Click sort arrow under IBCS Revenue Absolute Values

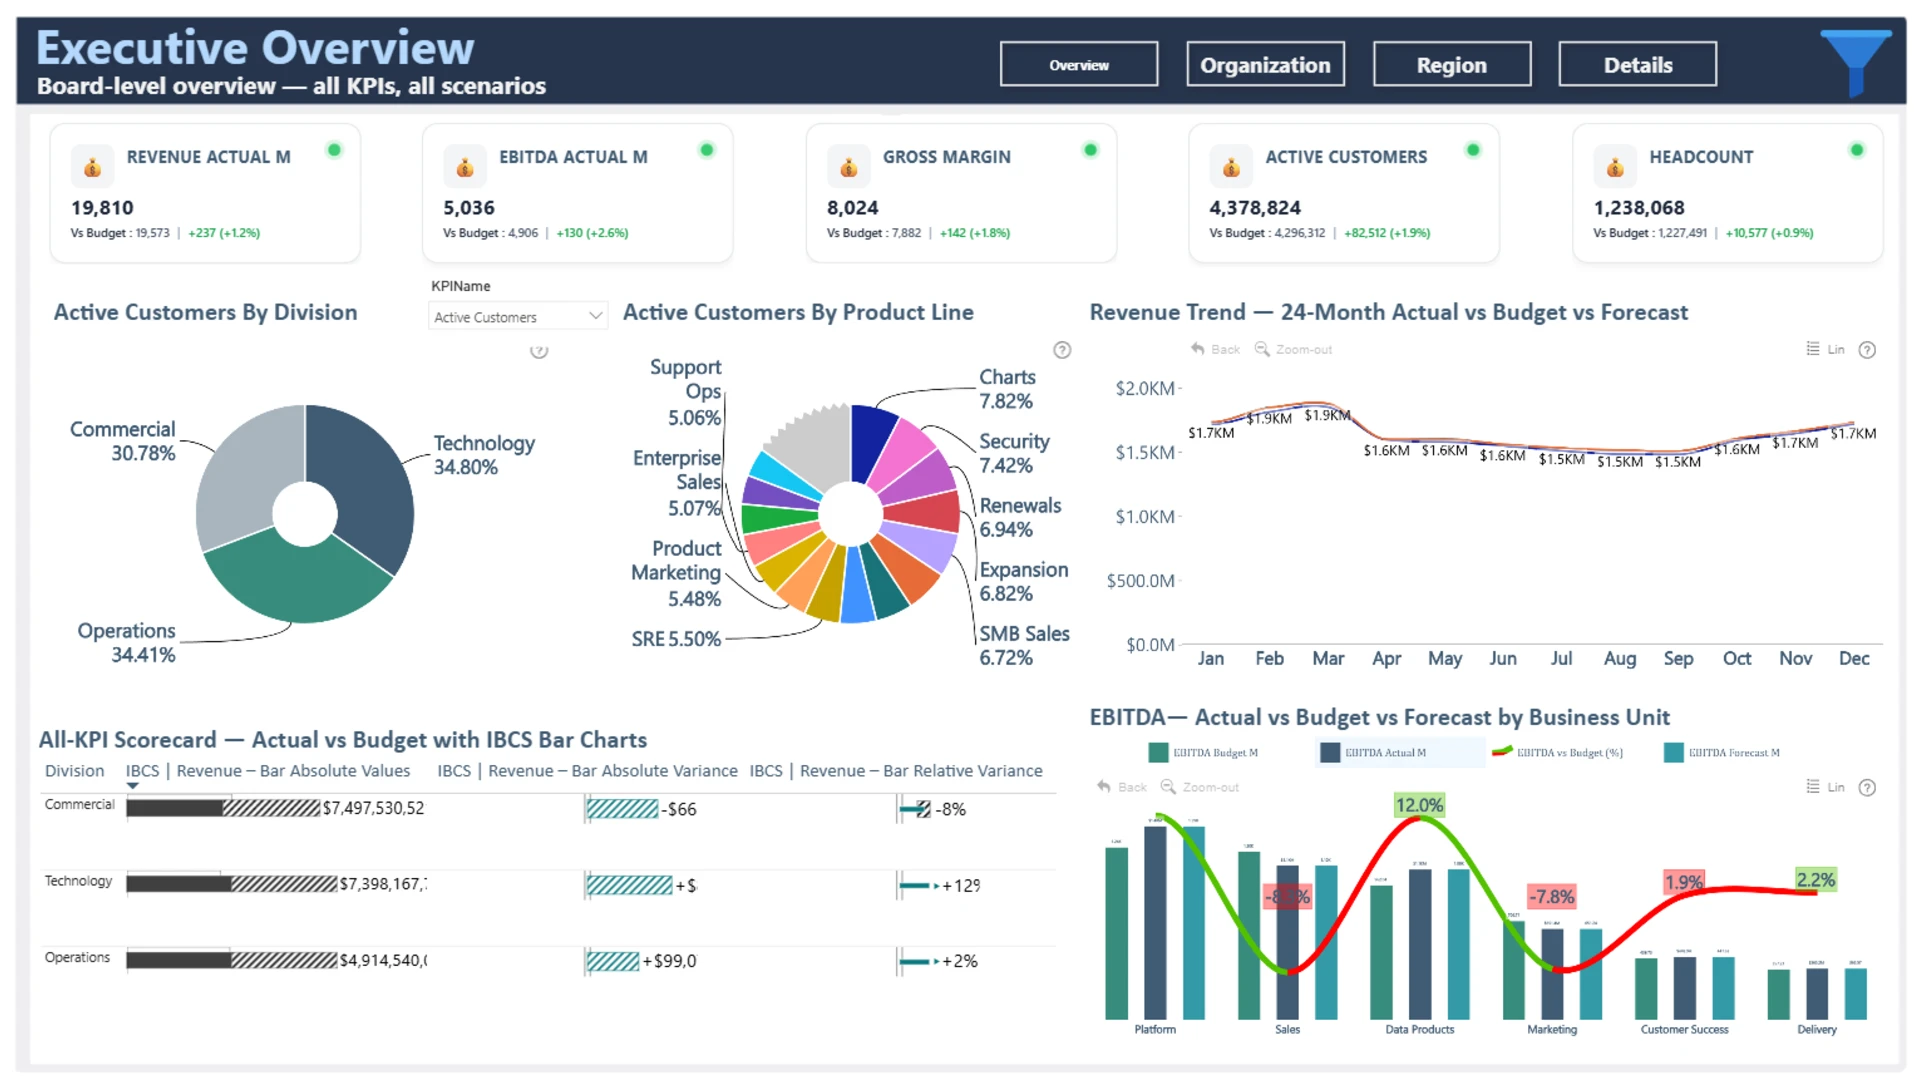132,786
